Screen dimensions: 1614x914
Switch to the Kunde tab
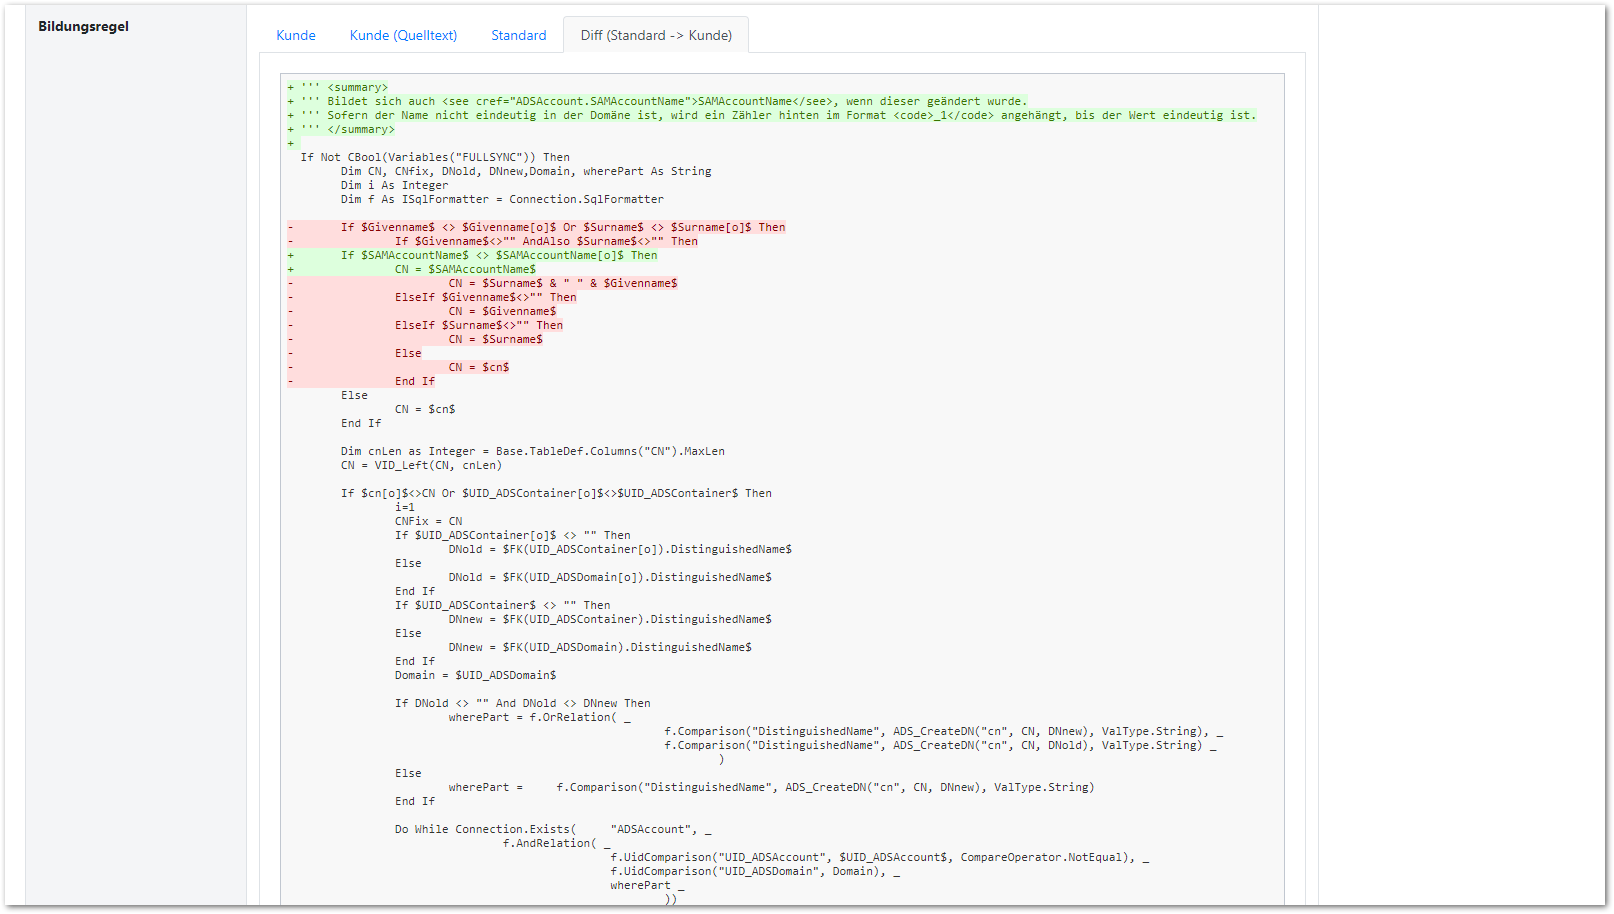point(296,35)
